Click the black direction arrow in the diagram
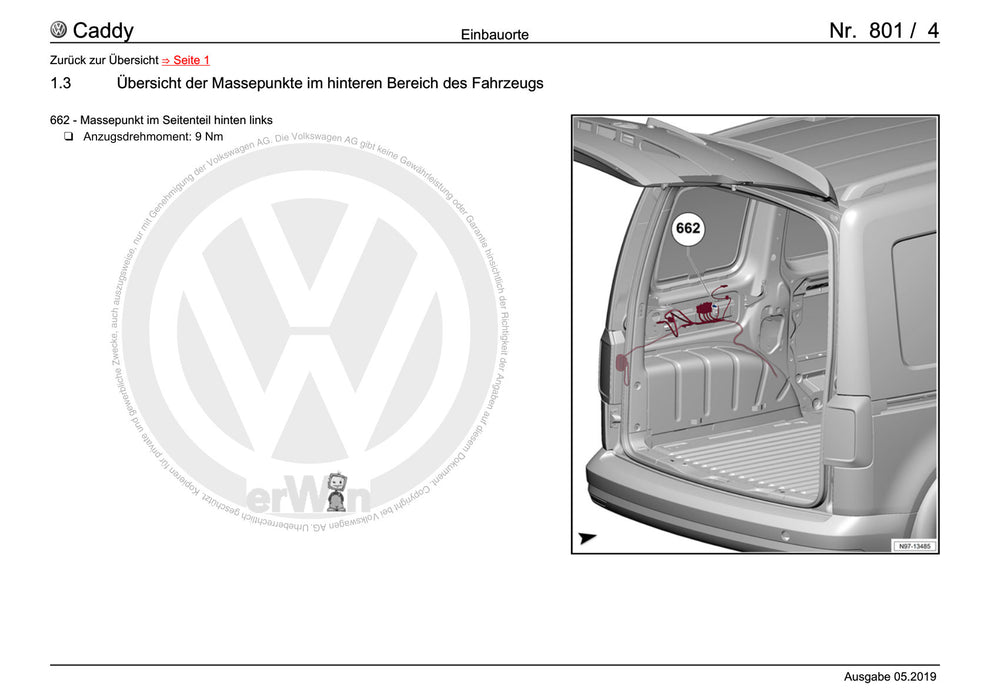This screenshot has height=700, width=990. [587, 538]
